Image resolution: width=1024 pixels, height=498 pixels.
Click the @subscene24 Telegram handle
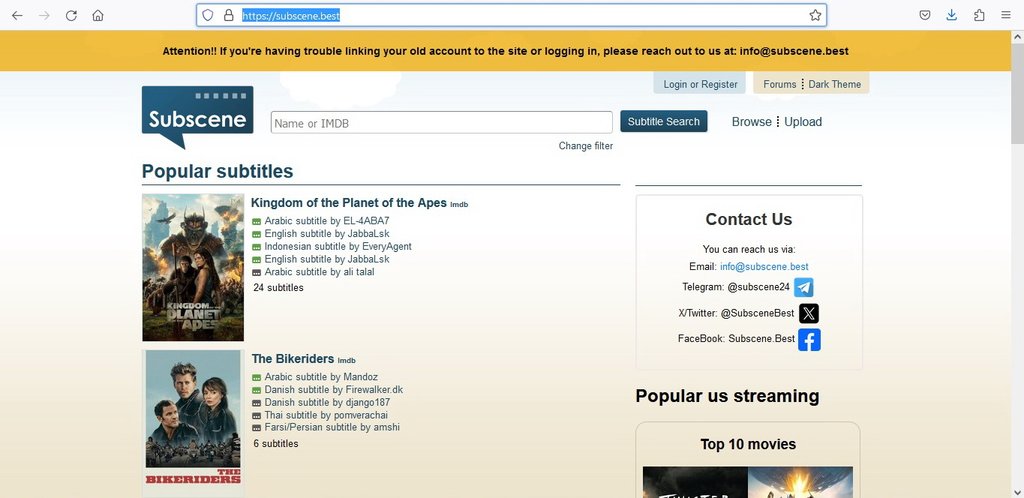coord(759,287)
